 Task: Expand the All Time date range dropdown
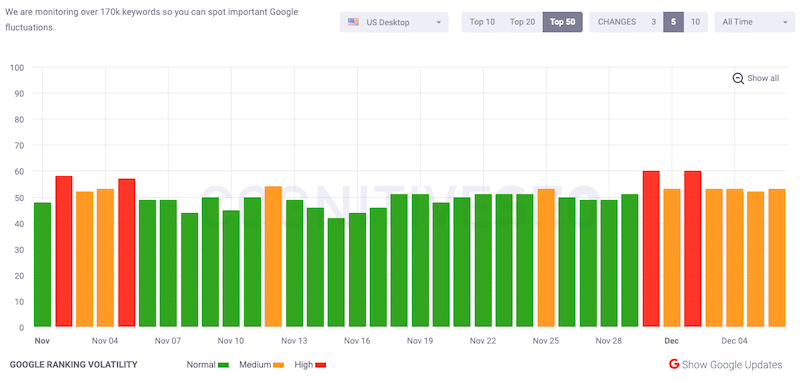point(755,22)
